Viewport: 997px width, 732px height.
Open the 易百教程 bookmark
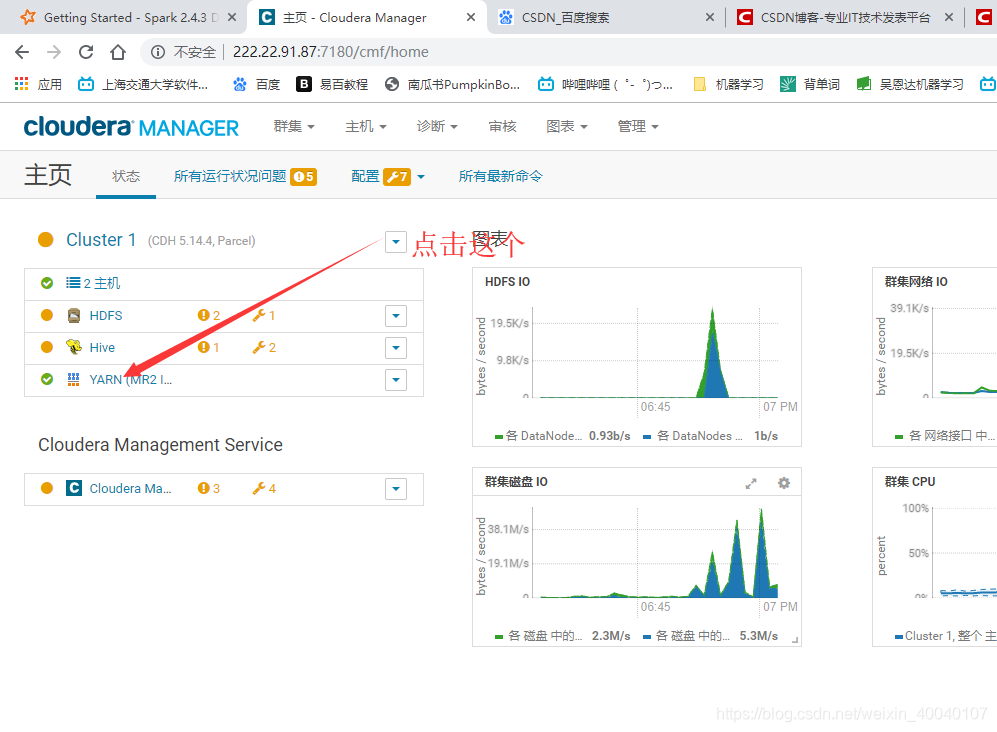coord(332,84)
